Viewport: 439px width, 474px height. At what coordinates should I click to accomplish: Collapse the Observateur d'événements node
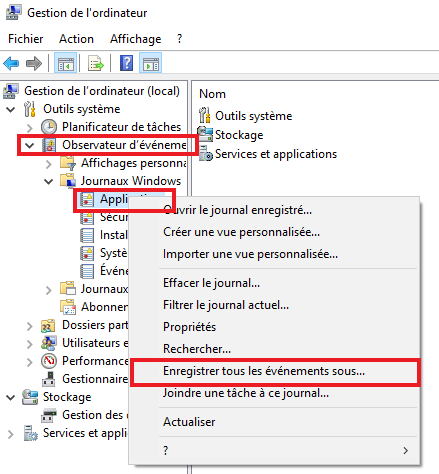(30, 145)
